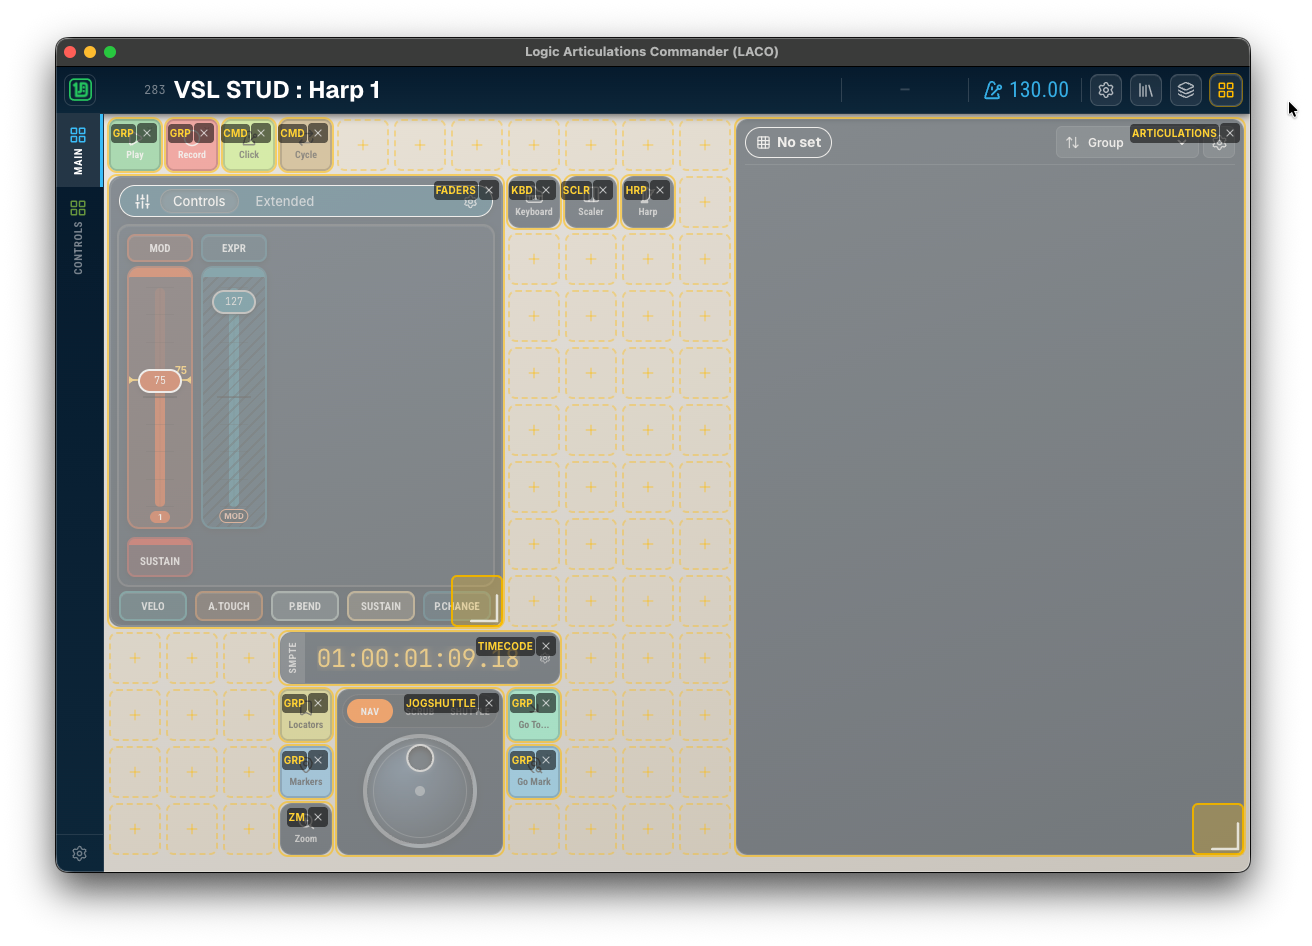1312x946 pixels.
Task: Click the MOD fader label button
Action: pos(160,248)
